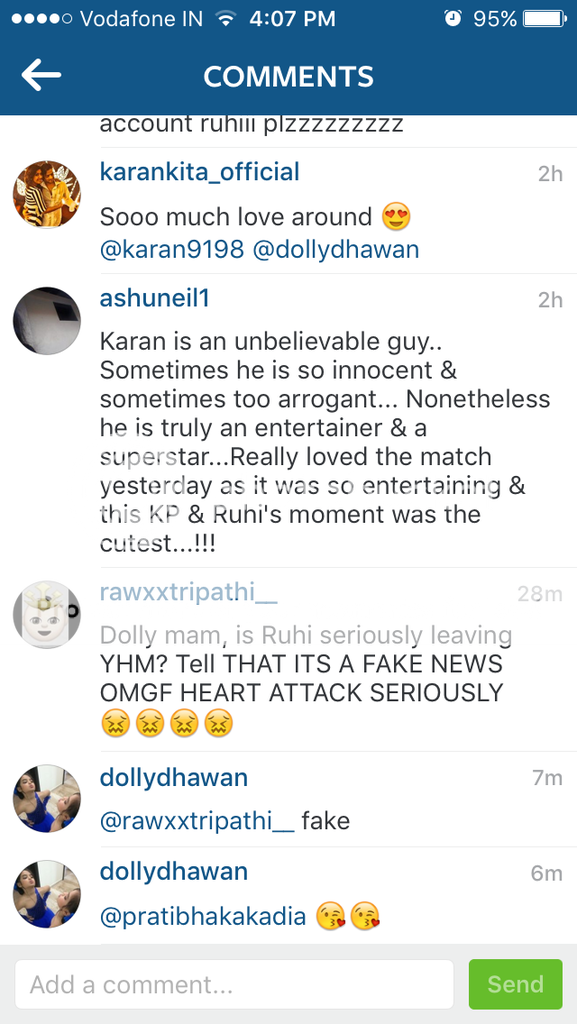Viewport: 577px width, 1024px height.
Task: Open the rawxxtripathi__ username link
Action: tap(189, 593)
